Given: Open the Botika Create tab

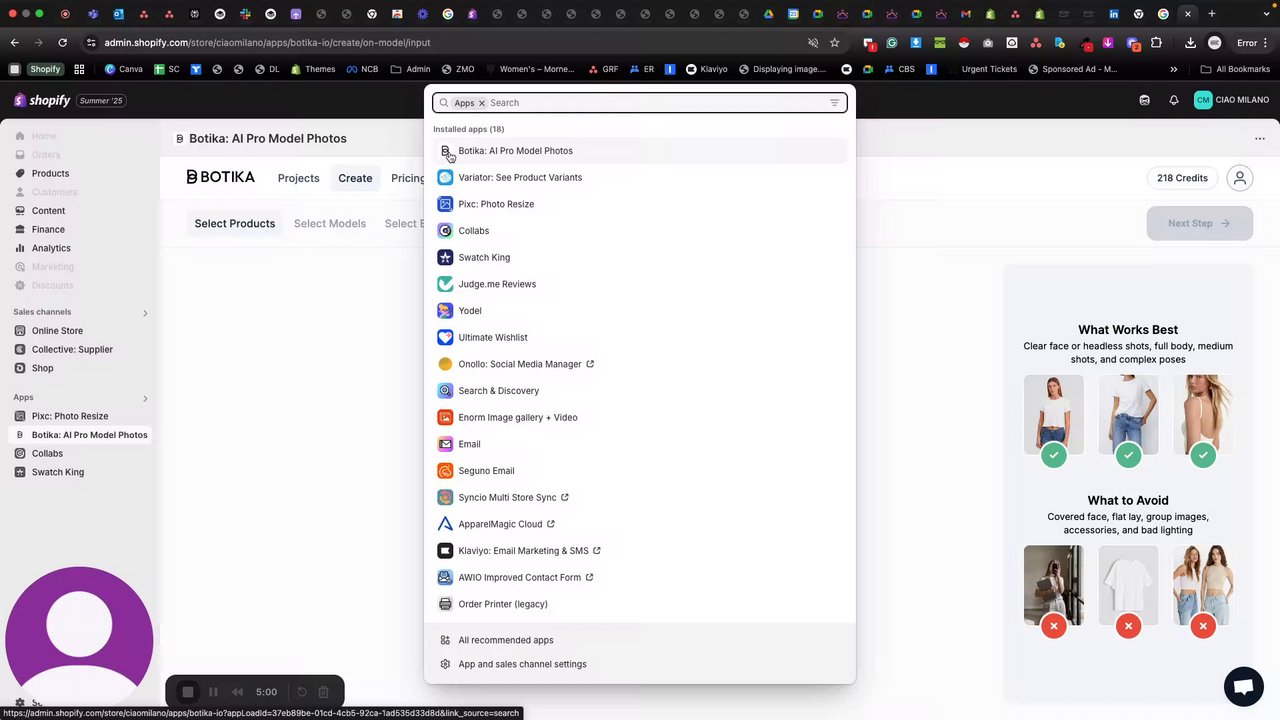Looking at the screenshot, I should point(355,178).
